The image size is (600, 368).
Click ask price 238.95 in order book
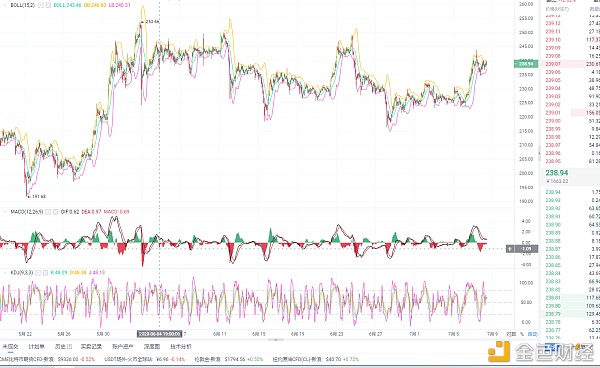pyautogui.click(x=553, y=161)
